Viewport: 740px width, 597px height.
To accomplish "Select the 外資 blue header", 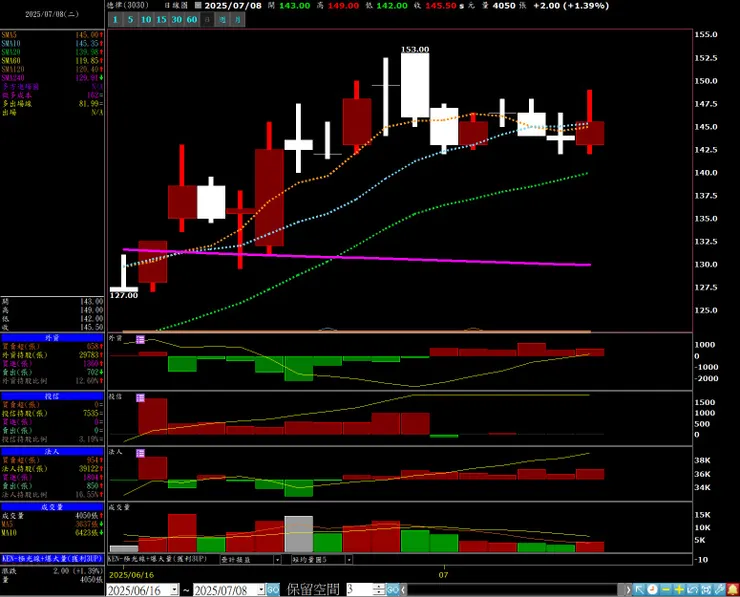I will point(52,338).
